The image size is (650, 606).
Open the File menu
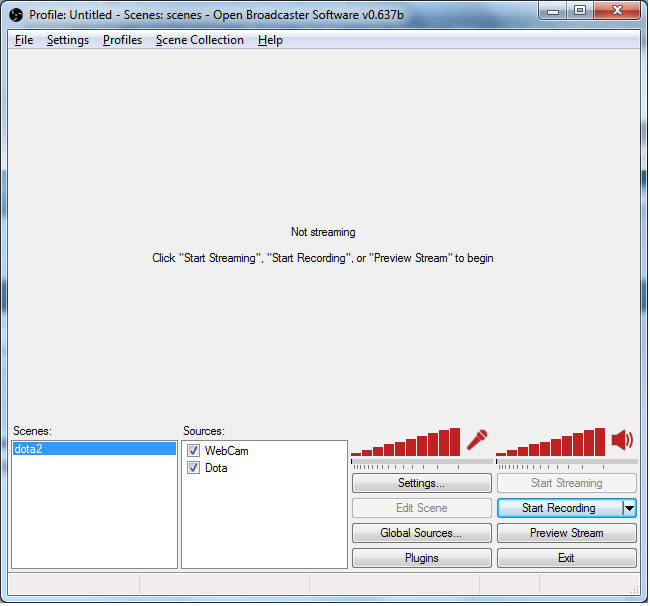pos(24,40)
